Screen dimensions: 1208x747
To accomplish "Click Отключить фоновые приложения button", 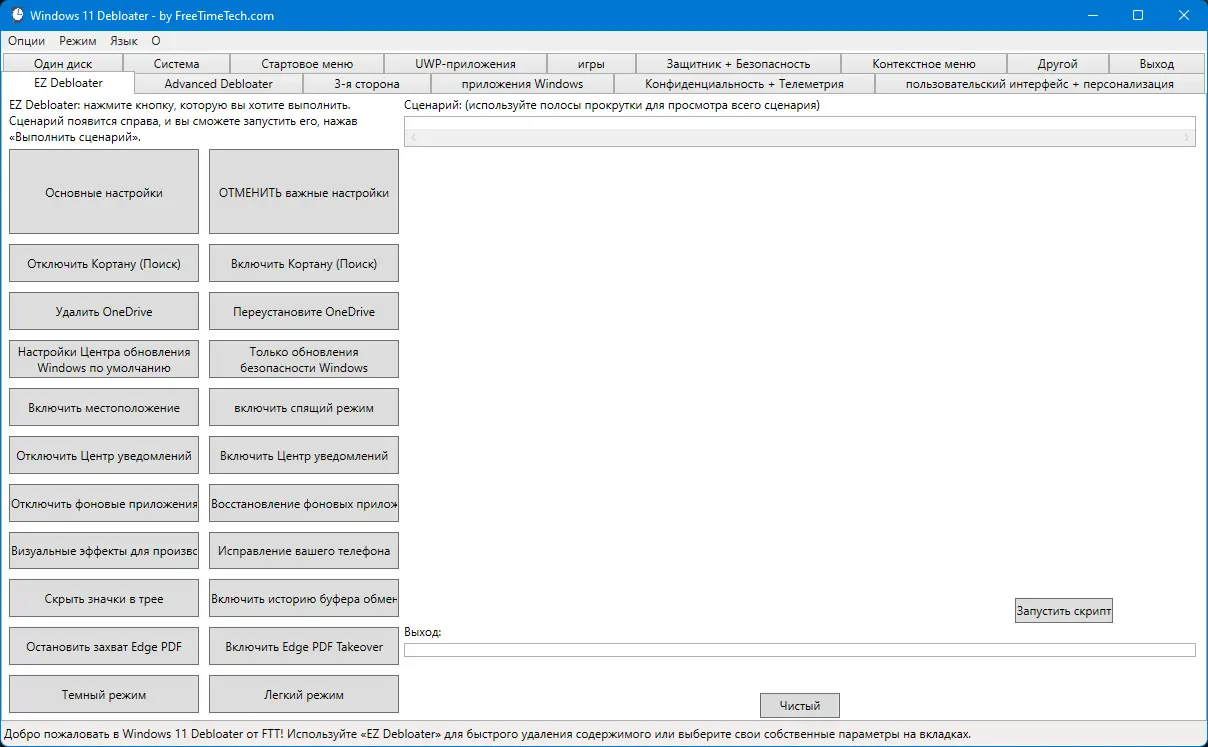I will point(104,503).
